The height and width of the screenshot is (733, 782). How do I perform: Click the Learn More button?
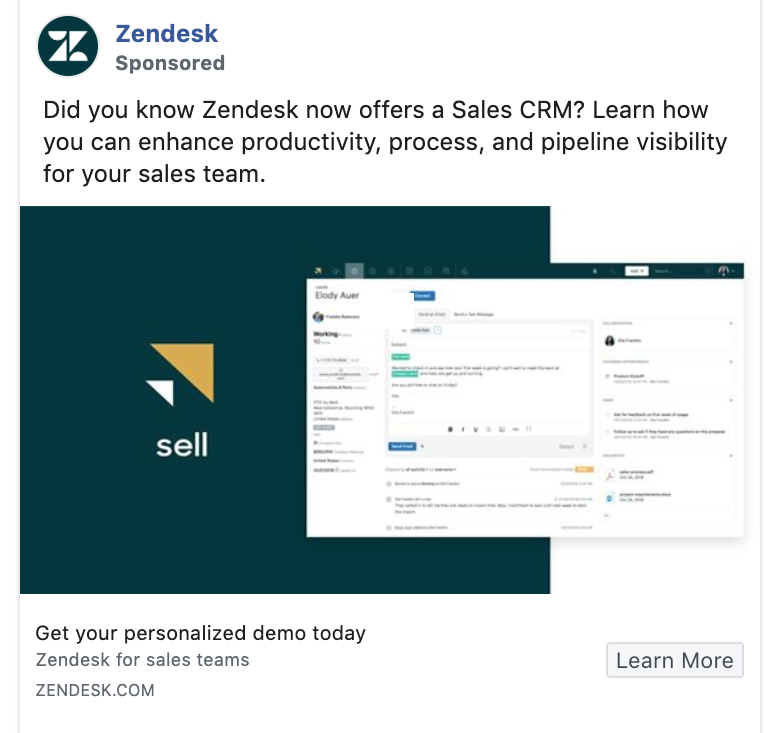coord(674,660)
